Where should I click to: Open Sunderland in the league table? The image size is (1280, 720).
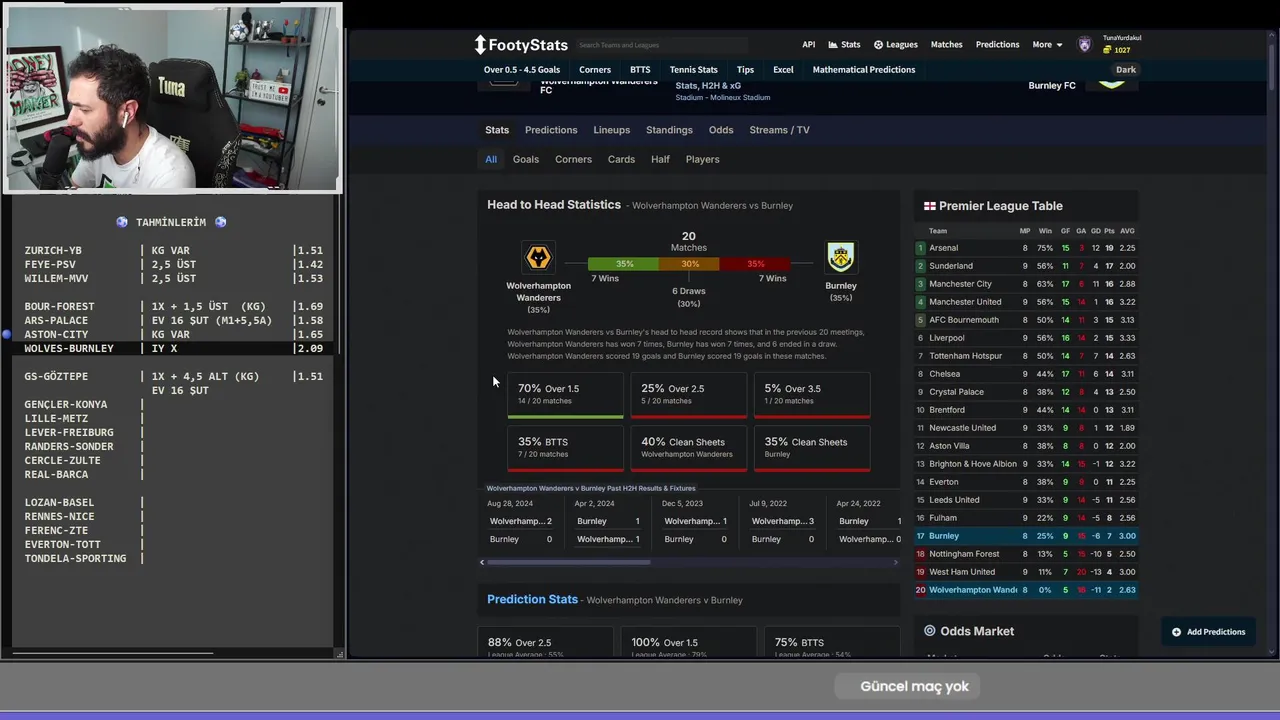point(1027,266)
